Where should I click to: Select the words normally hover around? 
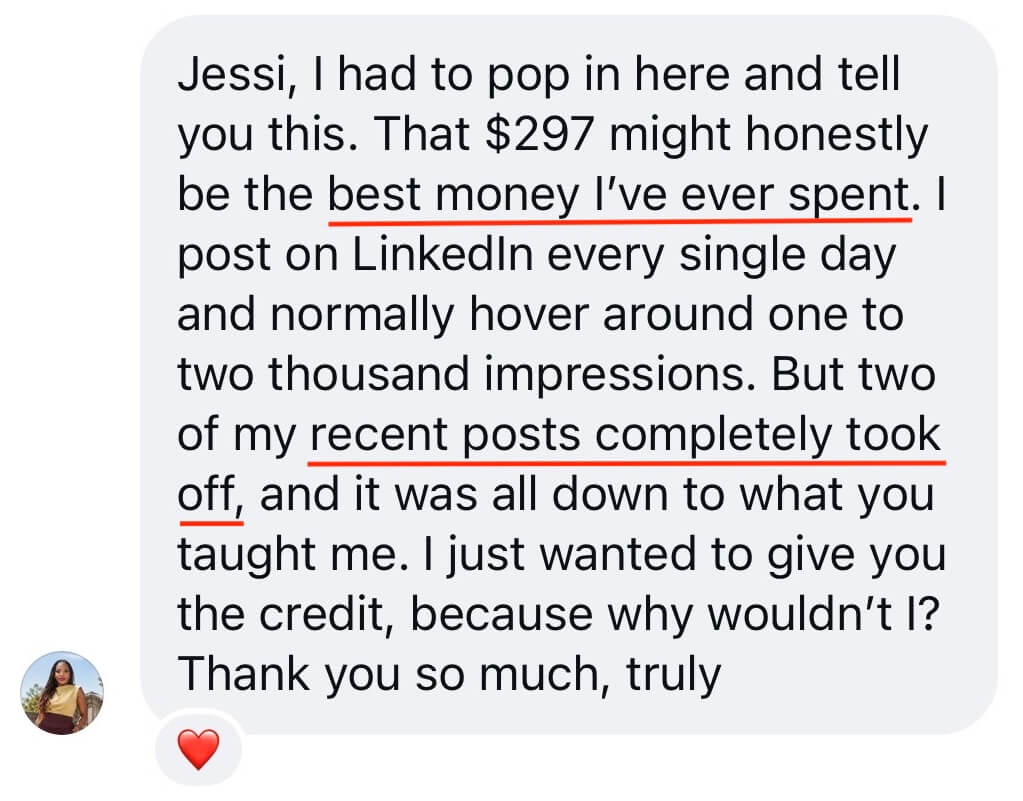tap(512, 314)
